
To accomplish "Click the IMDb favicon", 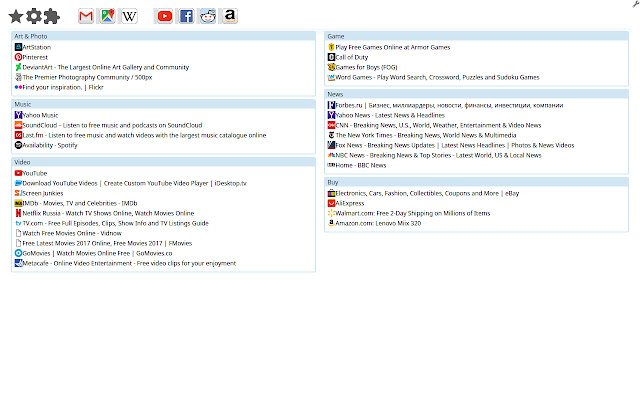I will (x=18, y=203).
